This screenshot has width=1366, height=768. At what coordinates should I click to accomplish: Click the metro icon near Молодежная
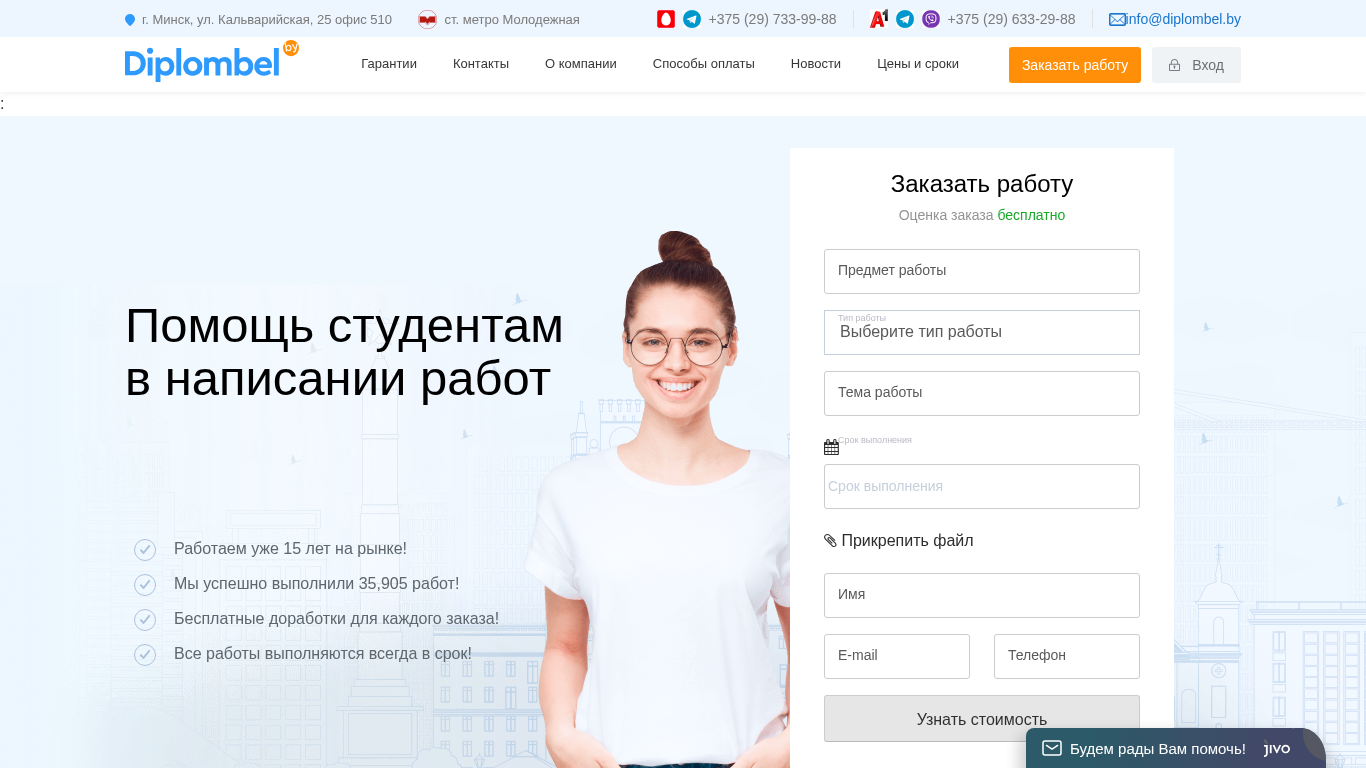428,19
